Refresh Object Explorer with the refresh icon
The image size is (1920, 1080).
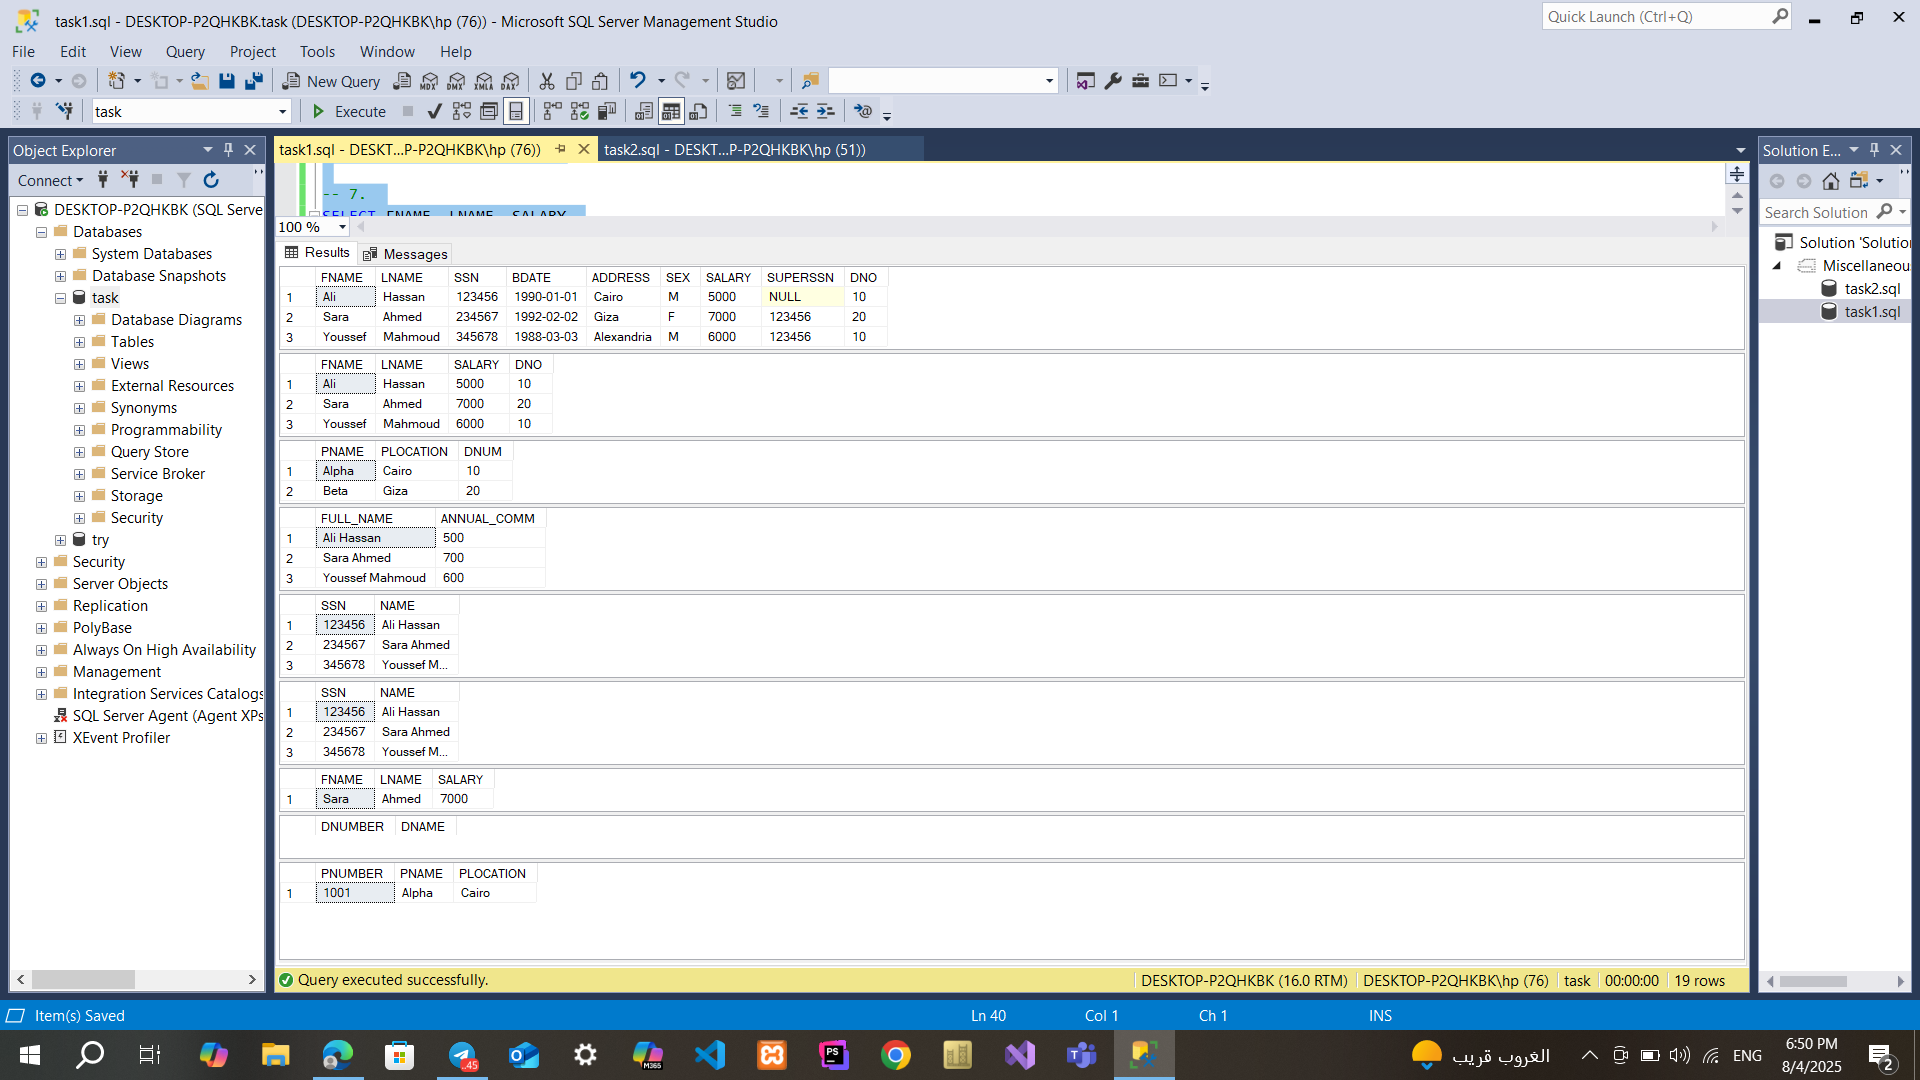pyautogui.click(x=211, y=180)
